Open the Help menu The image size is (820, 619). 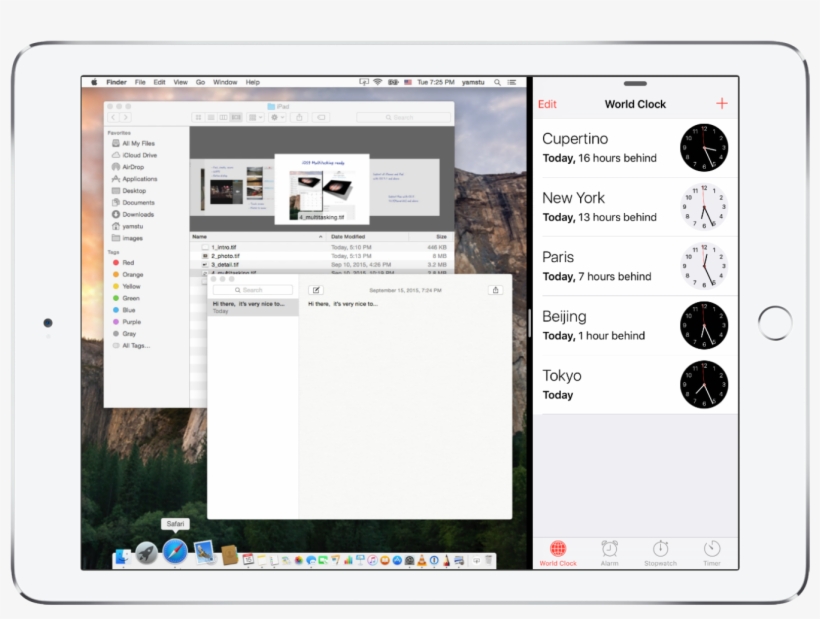[x=253, y=82]
